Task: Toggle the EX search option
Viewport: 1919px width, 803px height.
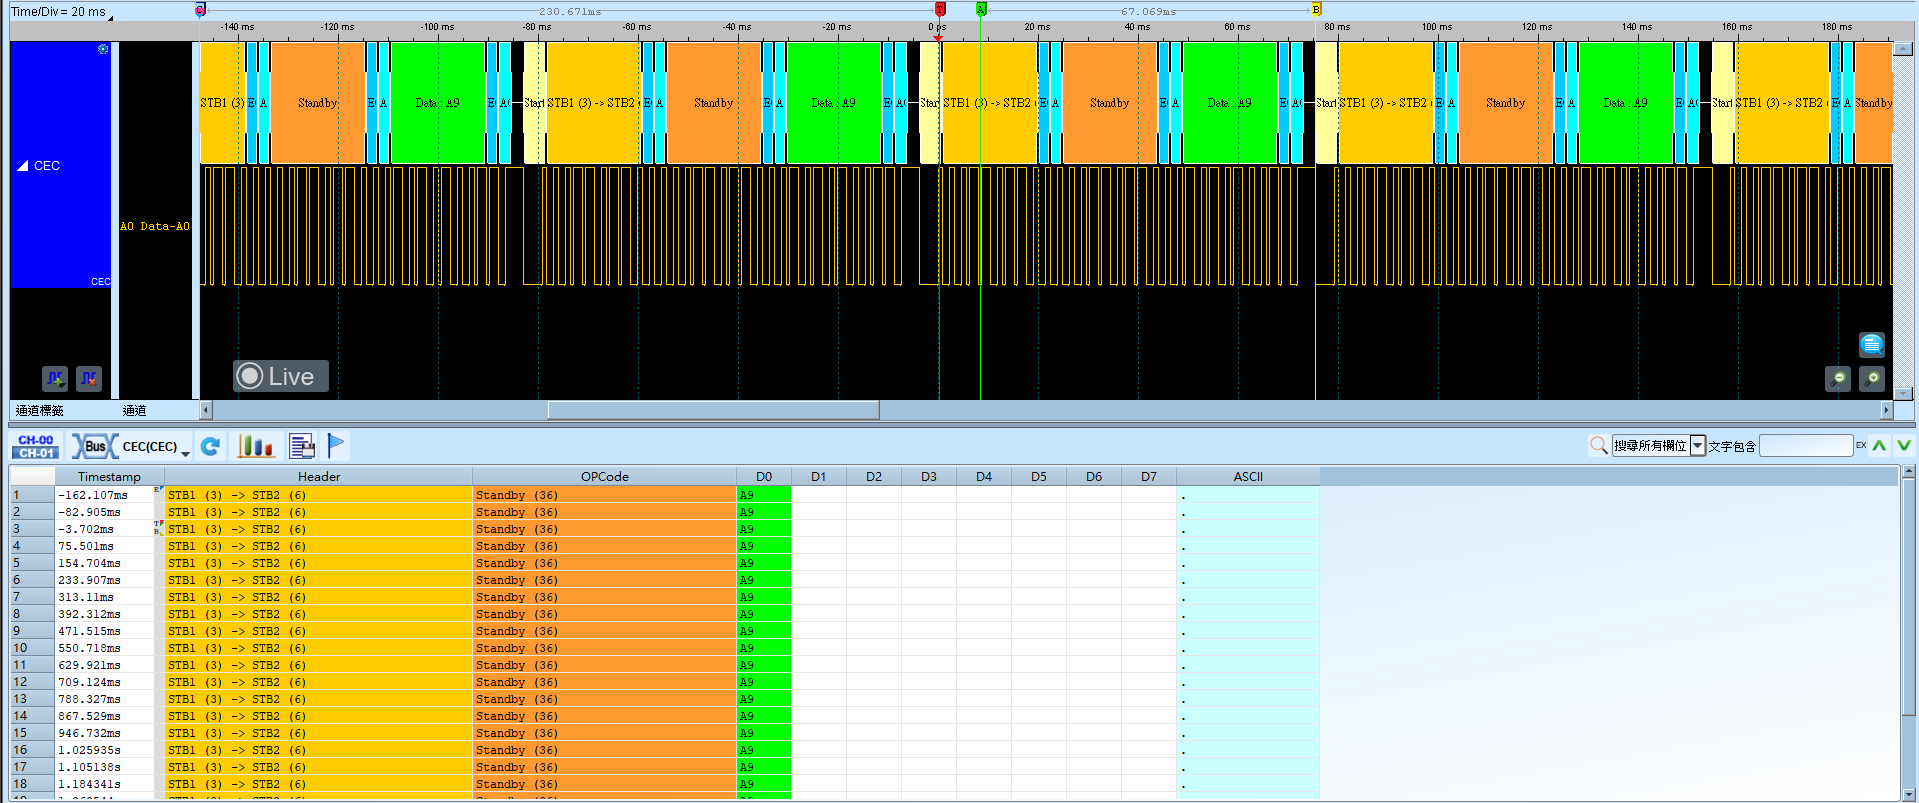Action: click(x=1861, y=446)
